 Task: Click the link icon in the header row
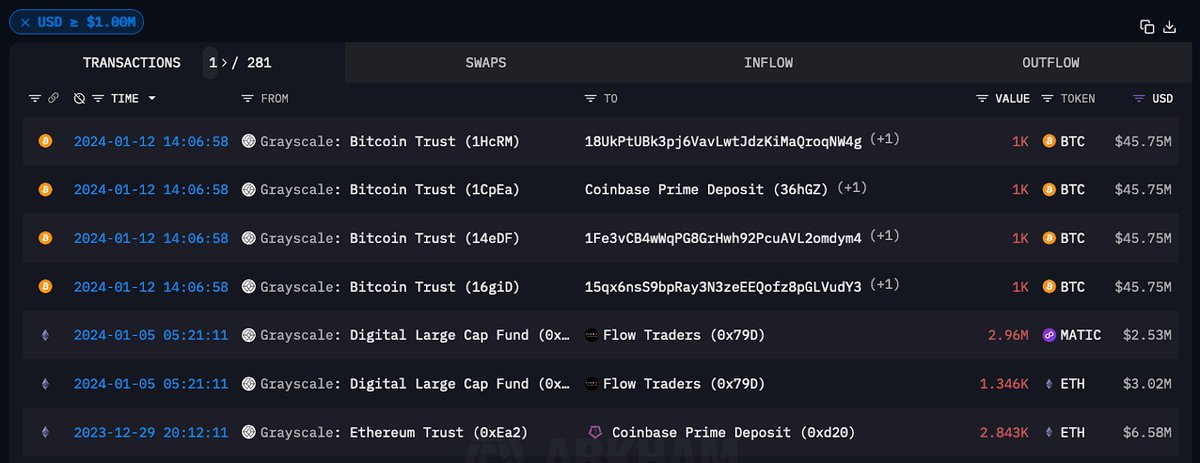pos(53,99)
